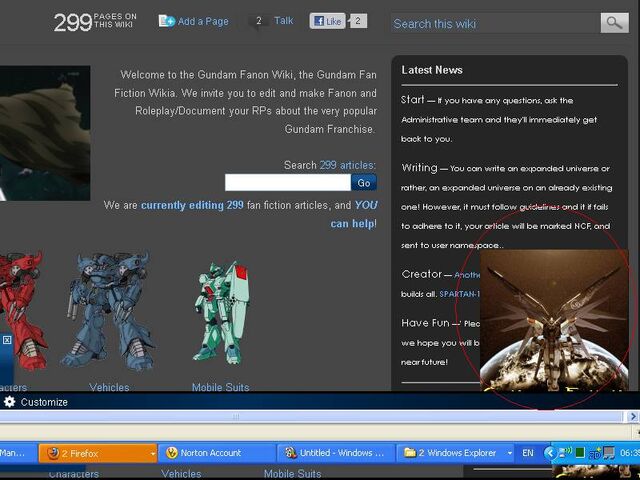Click the horizontal scrollbar right arrow

pos(633,417)
